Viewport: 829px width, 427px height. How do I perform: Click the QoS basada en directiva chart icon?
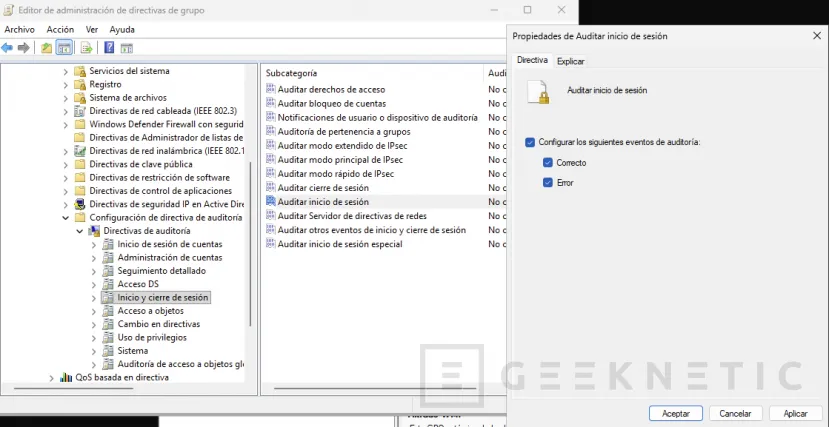point(66,377)
